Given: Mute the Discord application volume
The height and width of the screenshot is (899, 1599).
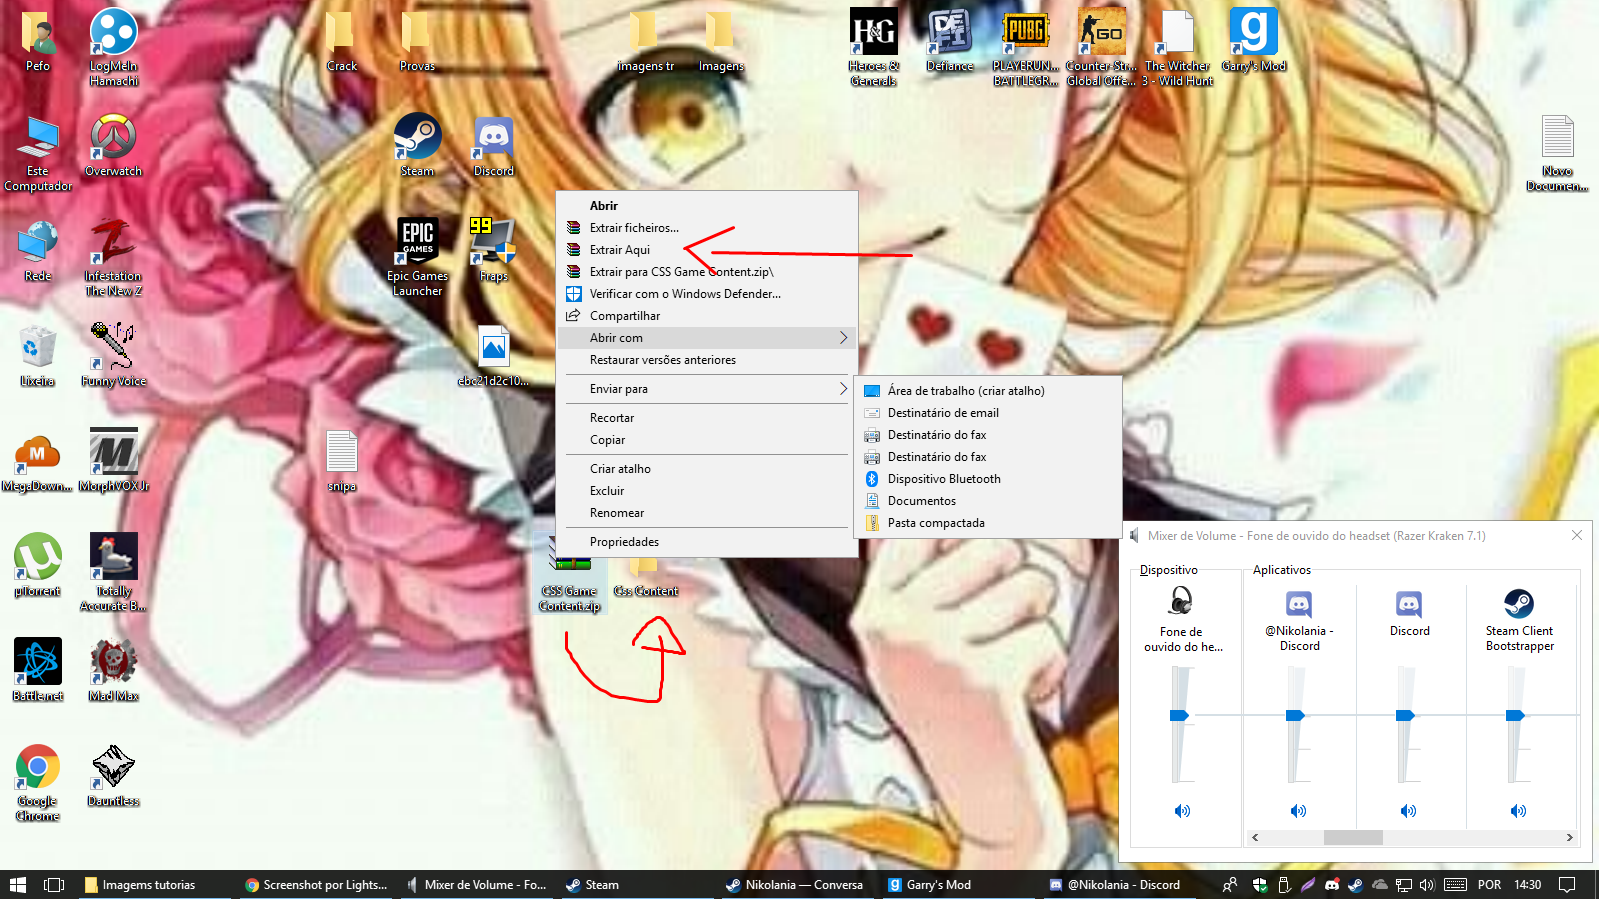Looking at the screenshot, I should [x=1408, y=811].
